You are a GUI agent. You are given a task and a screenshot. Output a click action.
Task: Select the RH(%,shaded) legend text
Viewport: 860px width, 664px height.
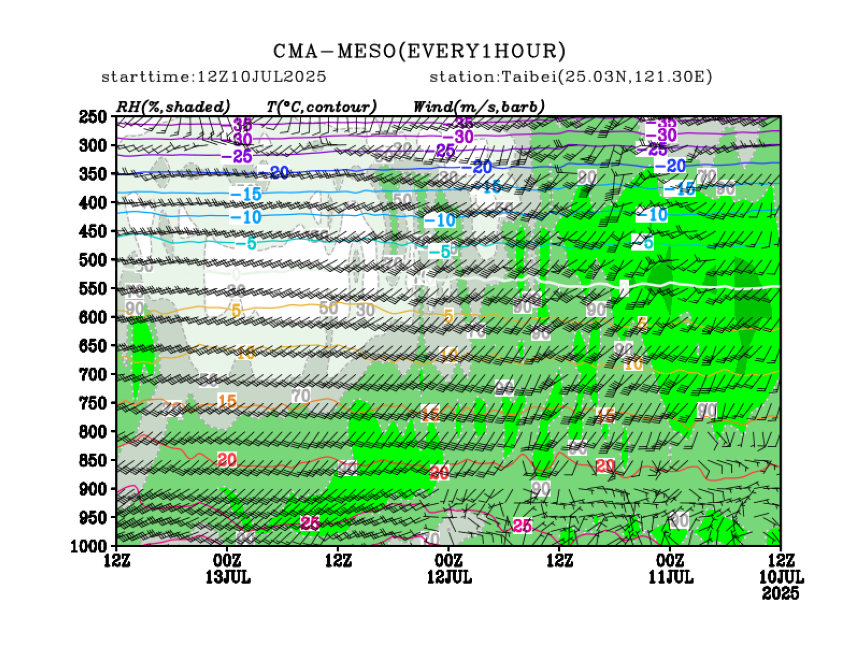(x=173, y=106)
